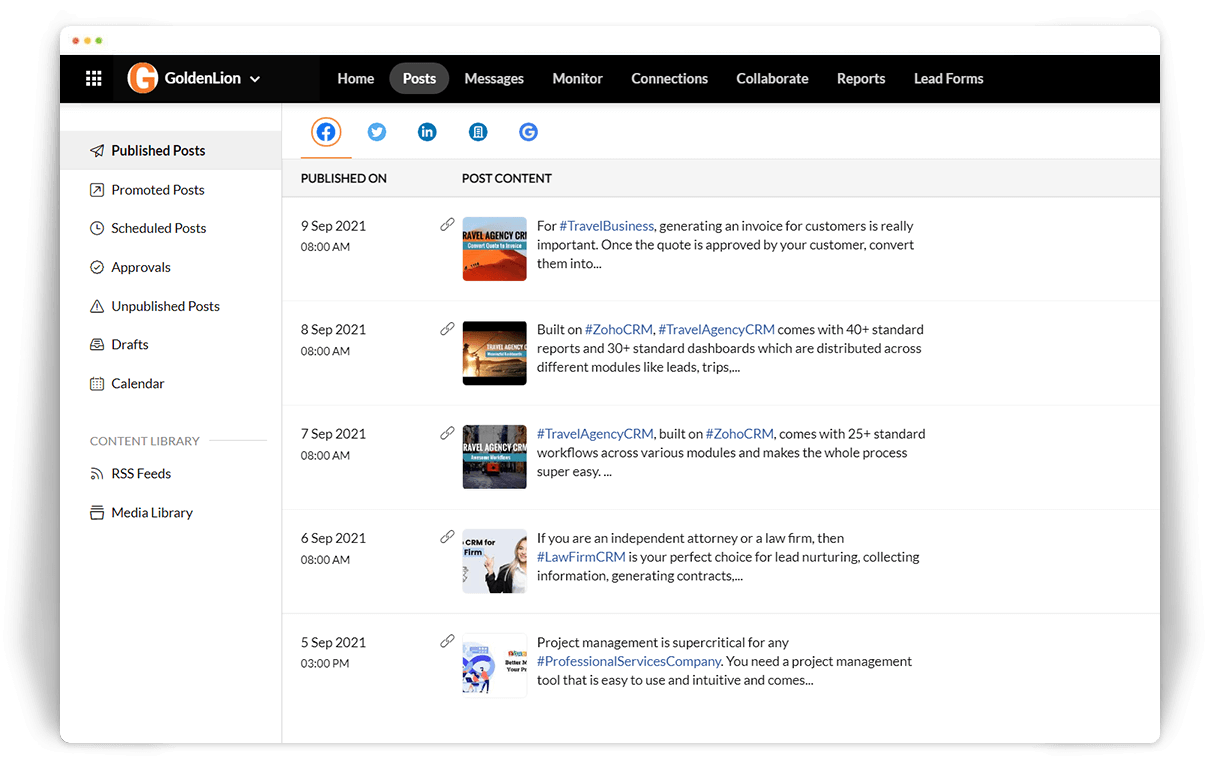Select the LinkedIn company page icon
1208x760 pixels.
[x=478, y=132]
